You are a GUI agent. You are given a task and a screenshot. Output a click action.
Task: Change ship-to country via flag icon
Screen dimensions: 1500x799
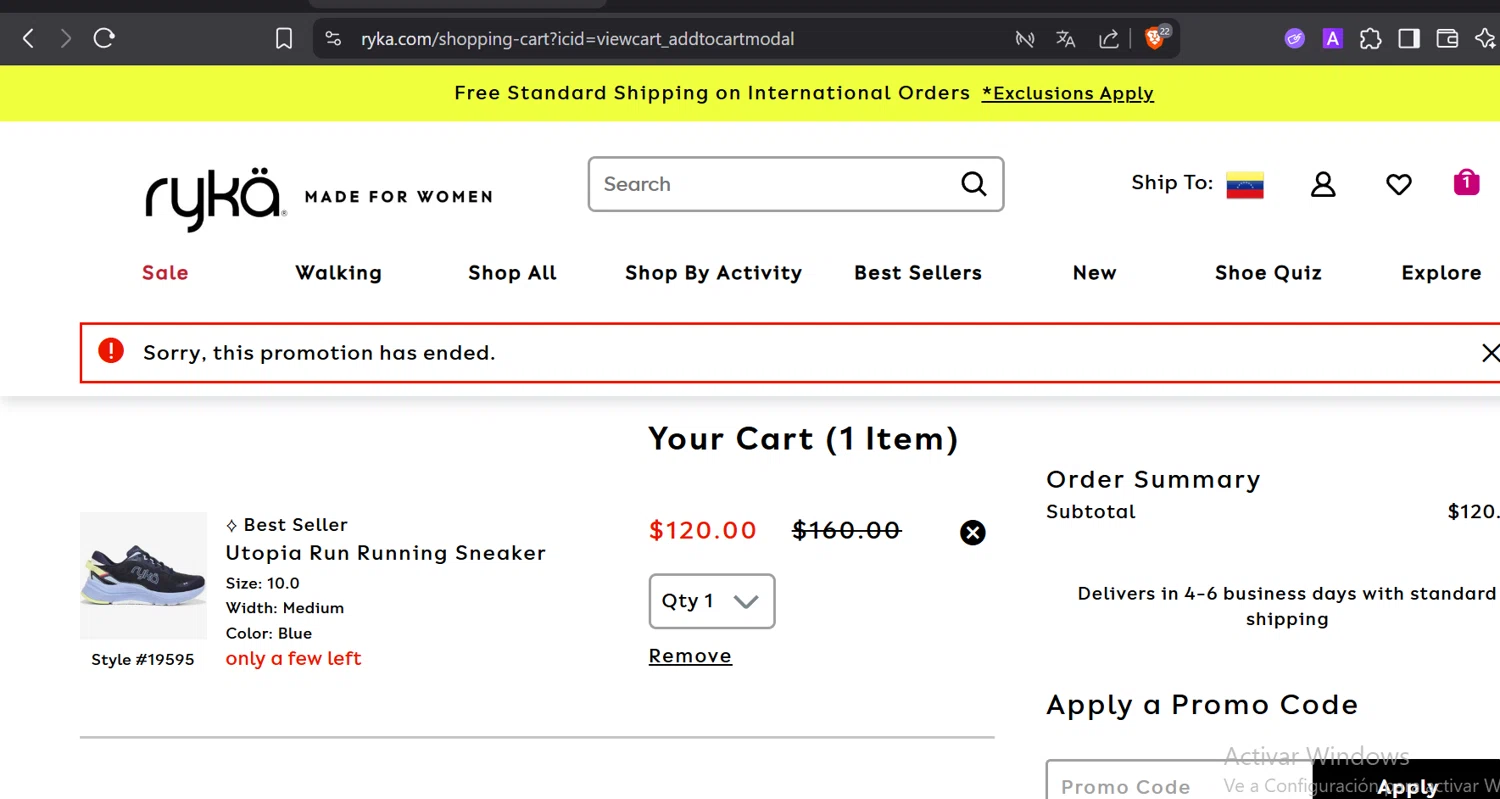[1245, 185]
